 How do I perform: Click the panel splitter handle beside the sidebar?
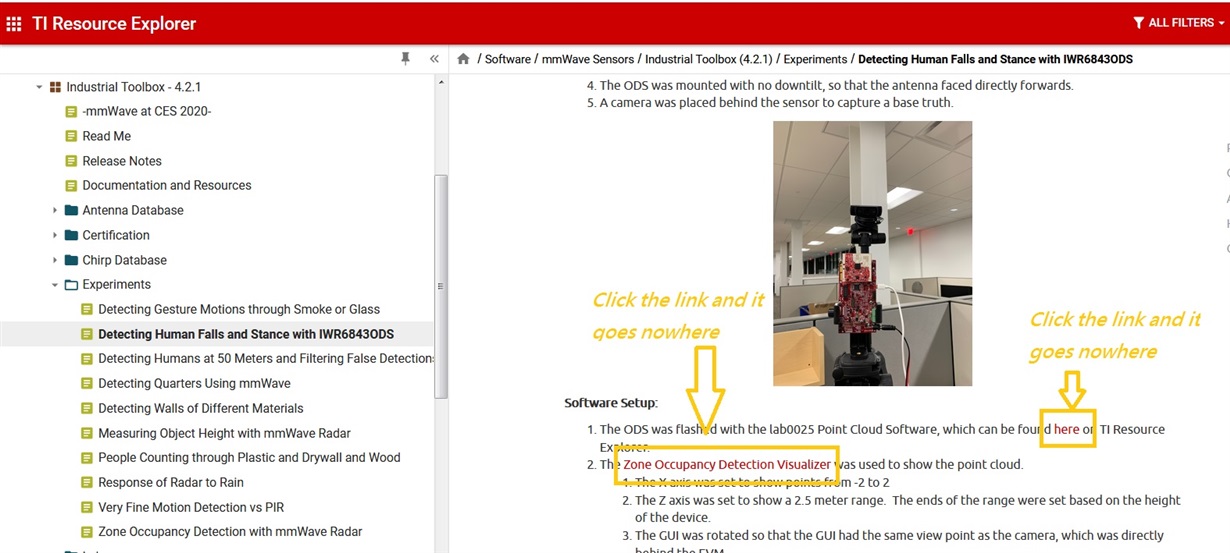click(441, 286)
